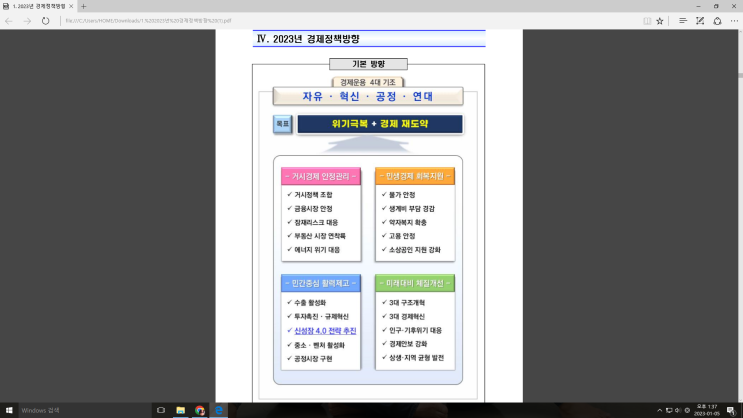The height and width of the screenshot is (418, 743).
Task: Refresh the PDF page
Action: [x=45, y=21]
